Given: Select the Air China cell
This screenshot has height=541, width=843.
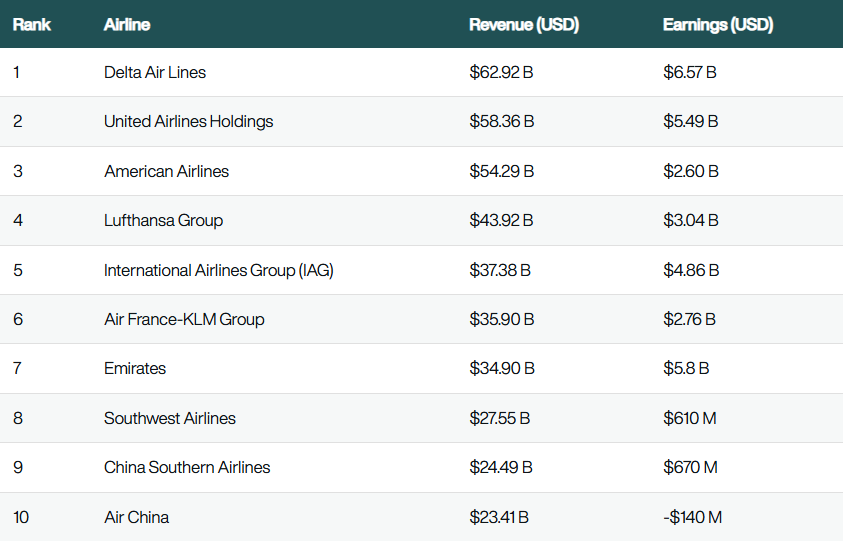Looking at the screenshot, I should 136,517.
